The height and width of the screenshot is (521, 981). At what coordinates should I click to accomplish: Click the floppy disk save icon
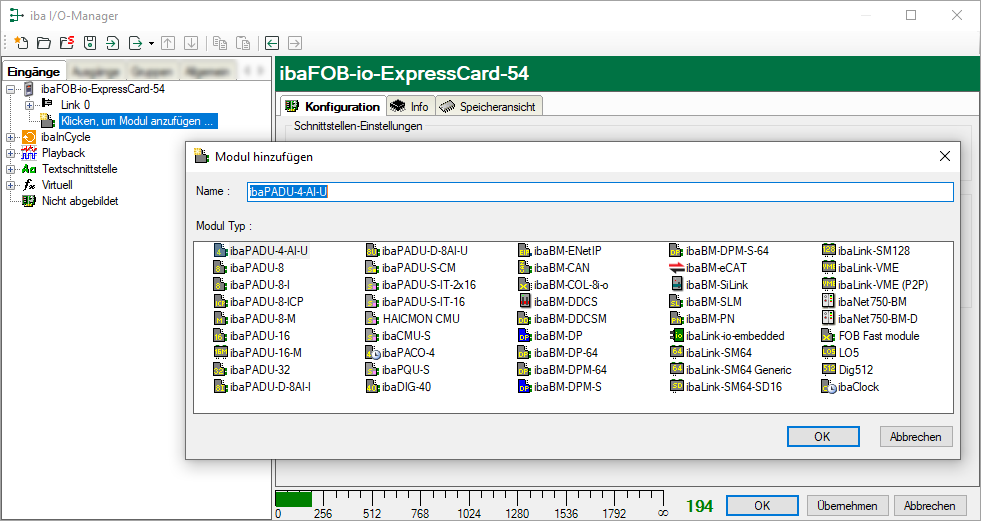(89, 43)
